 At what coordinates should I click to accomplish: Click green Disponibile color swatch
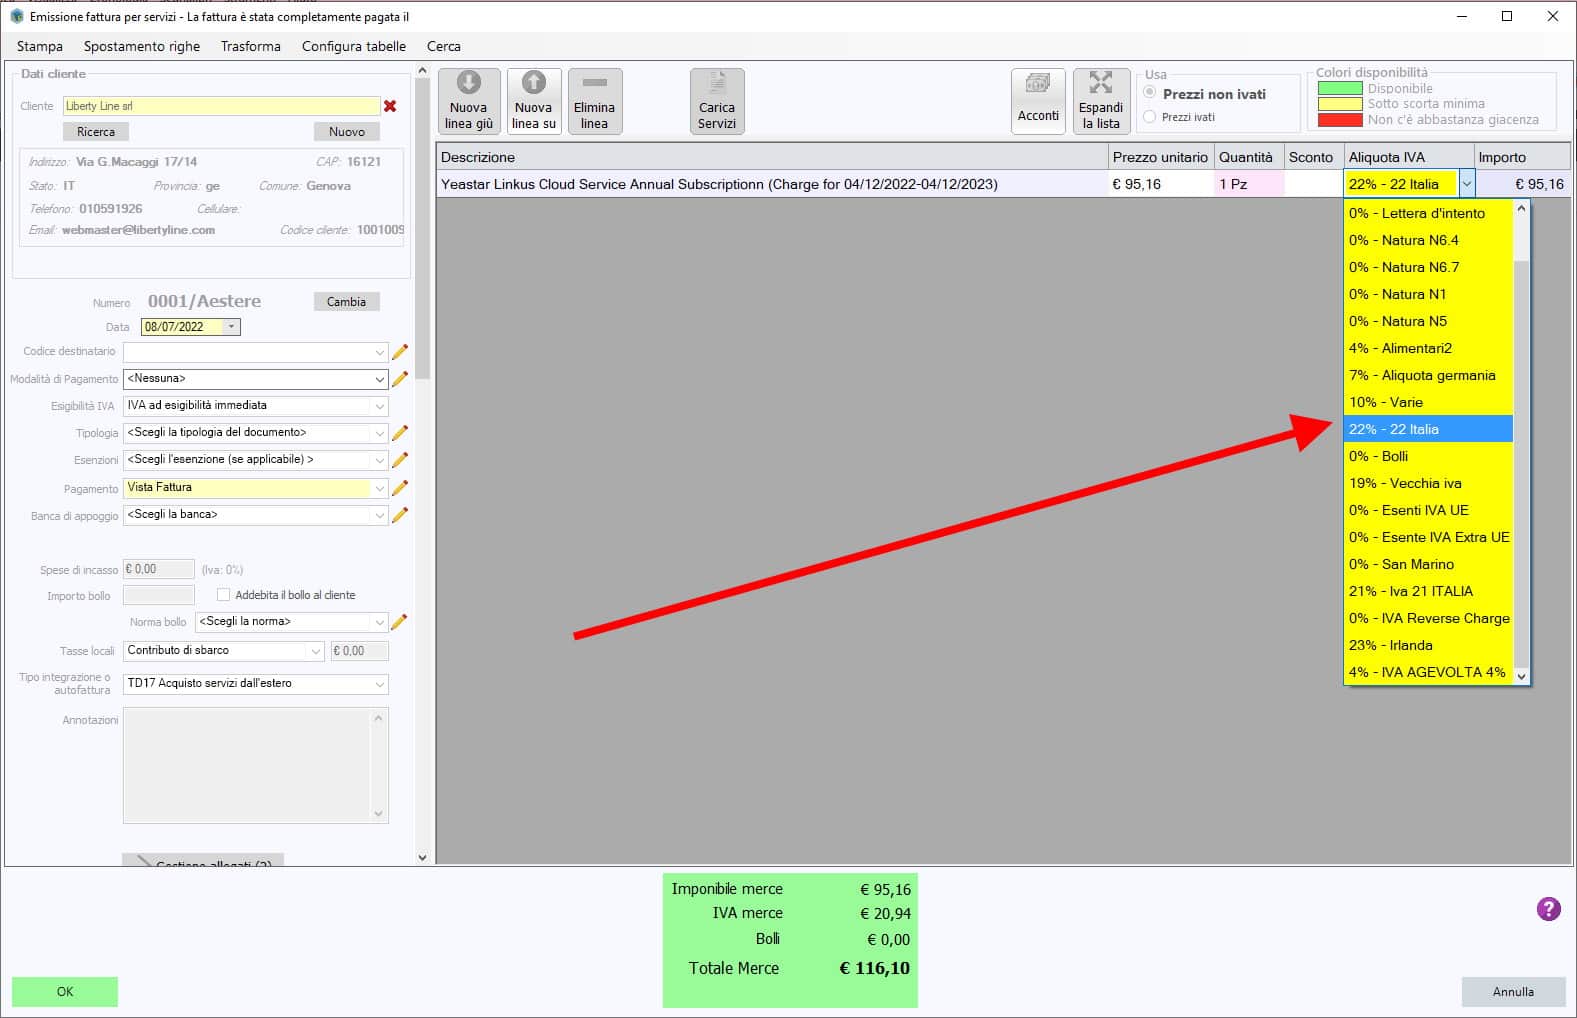pos(1340,88)
